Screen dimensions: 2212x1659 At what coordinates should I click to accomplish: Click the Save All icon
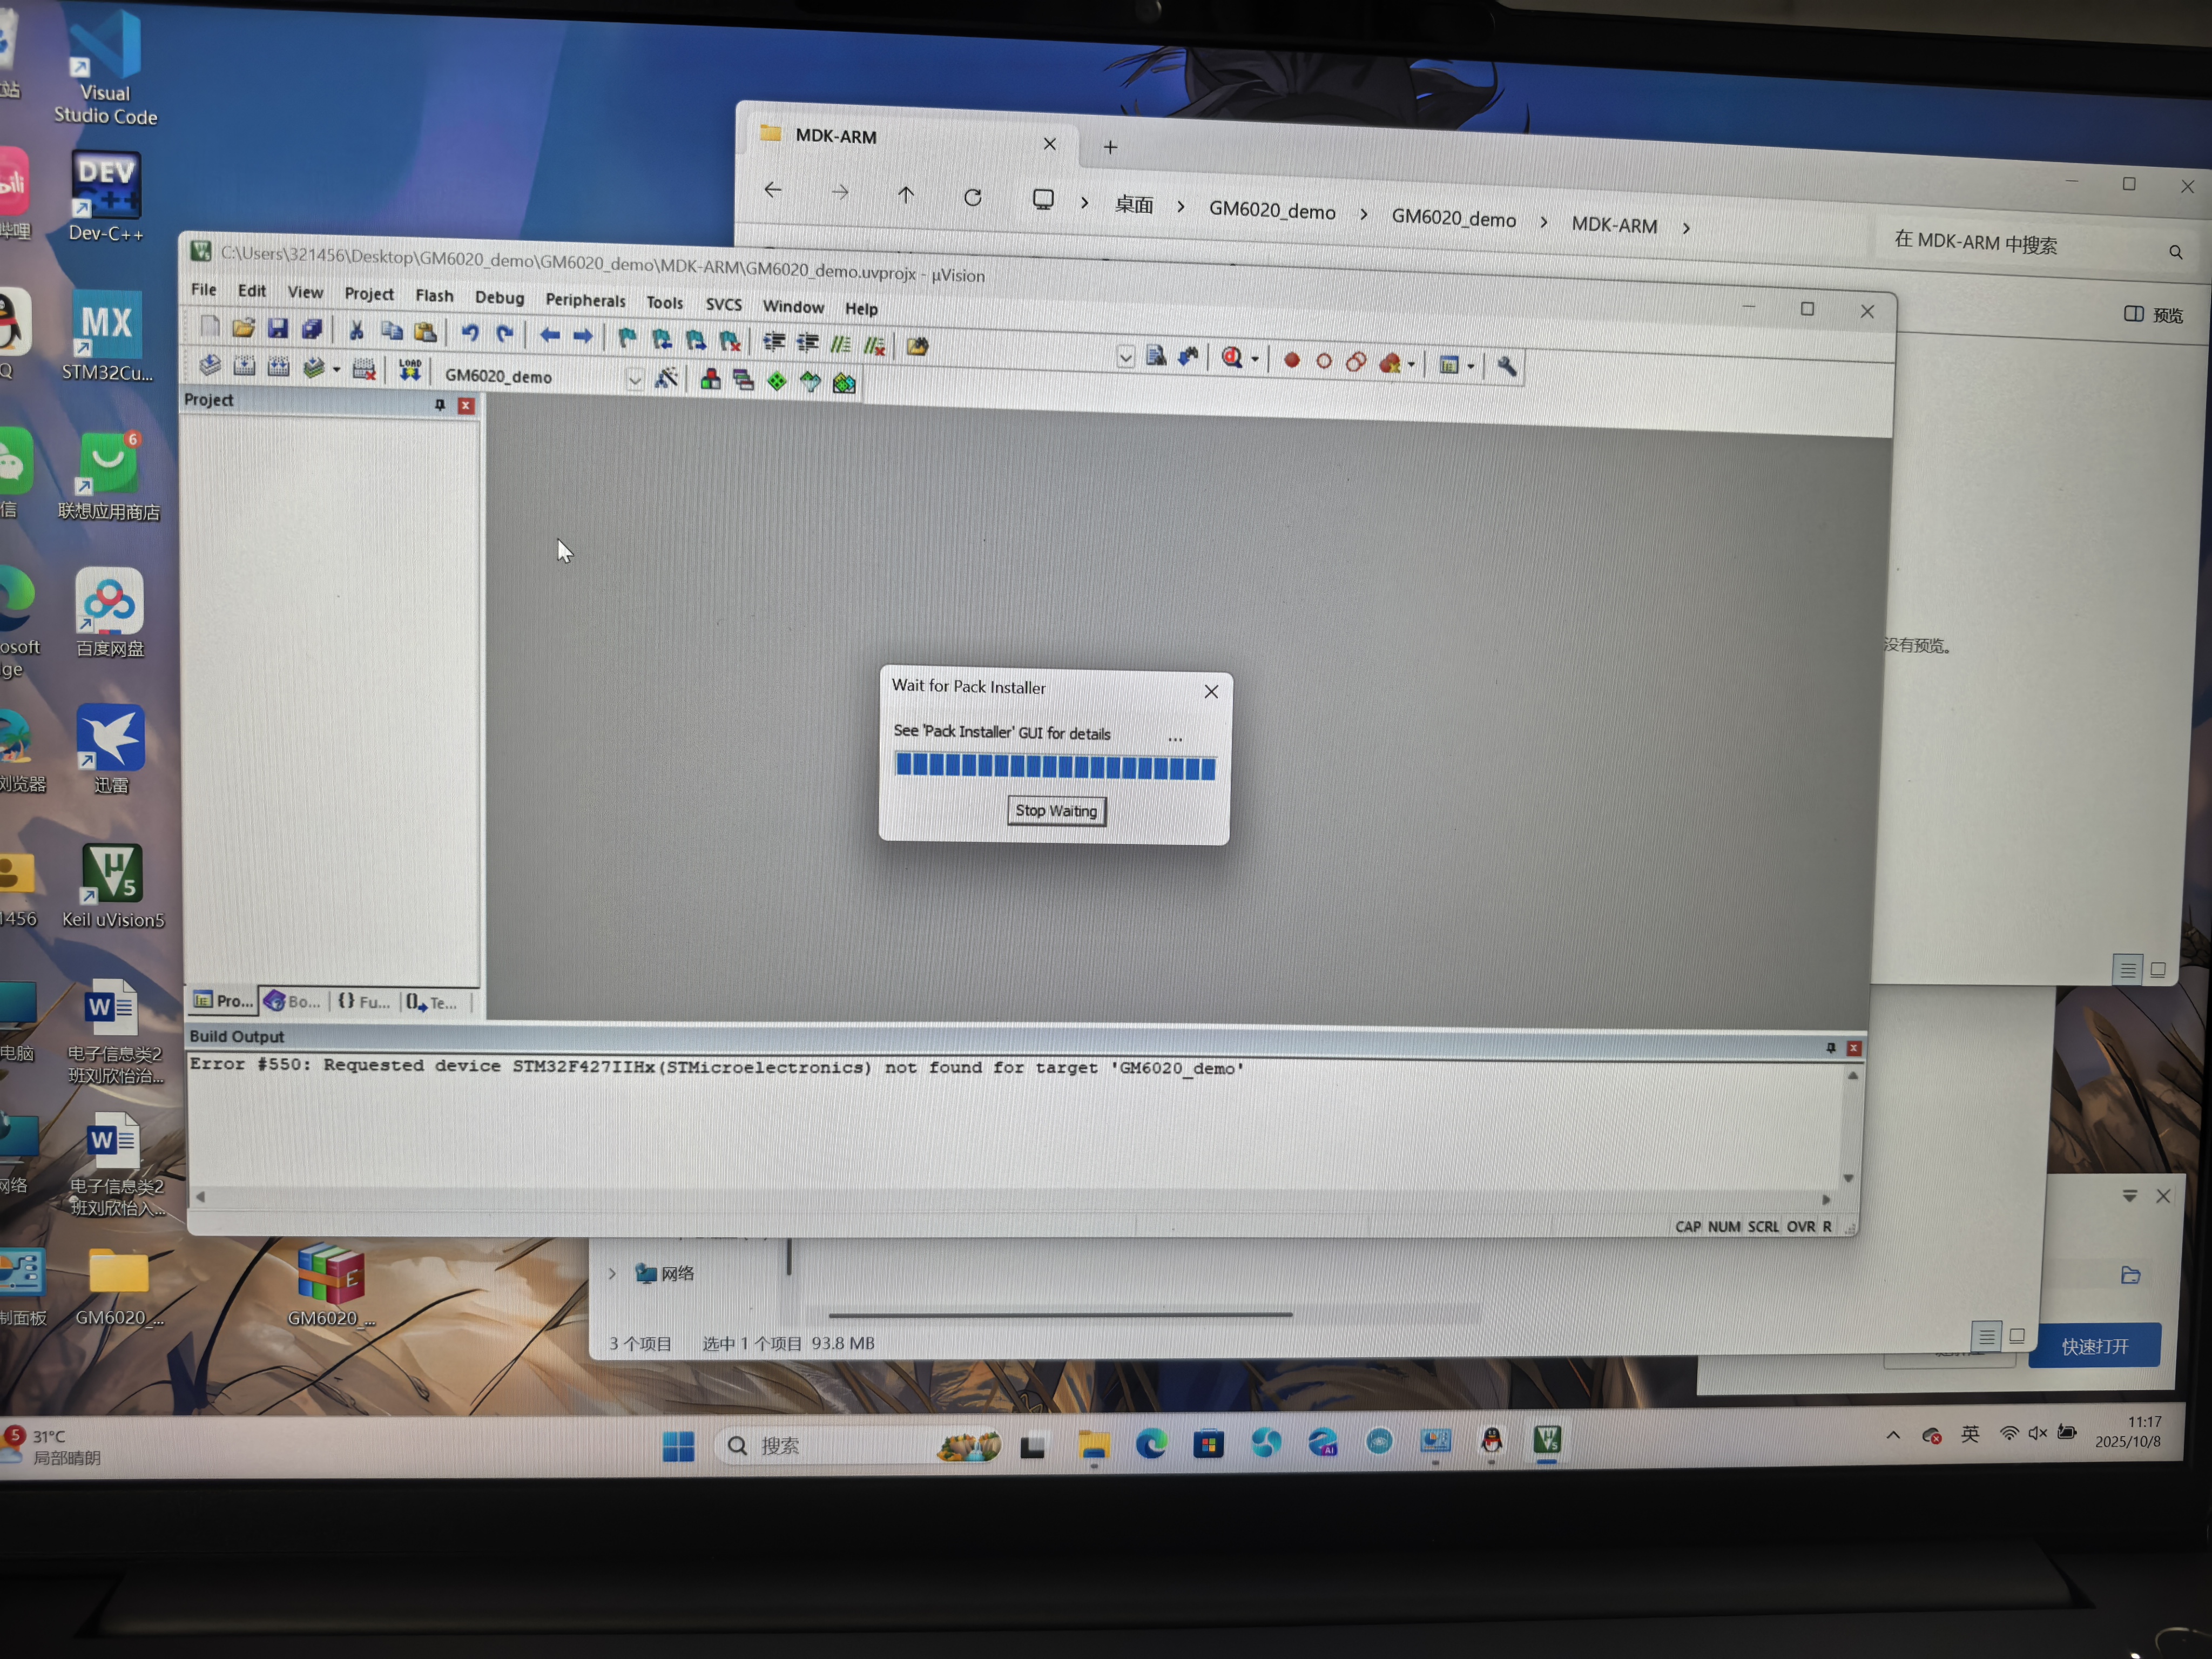pos(312,329)
